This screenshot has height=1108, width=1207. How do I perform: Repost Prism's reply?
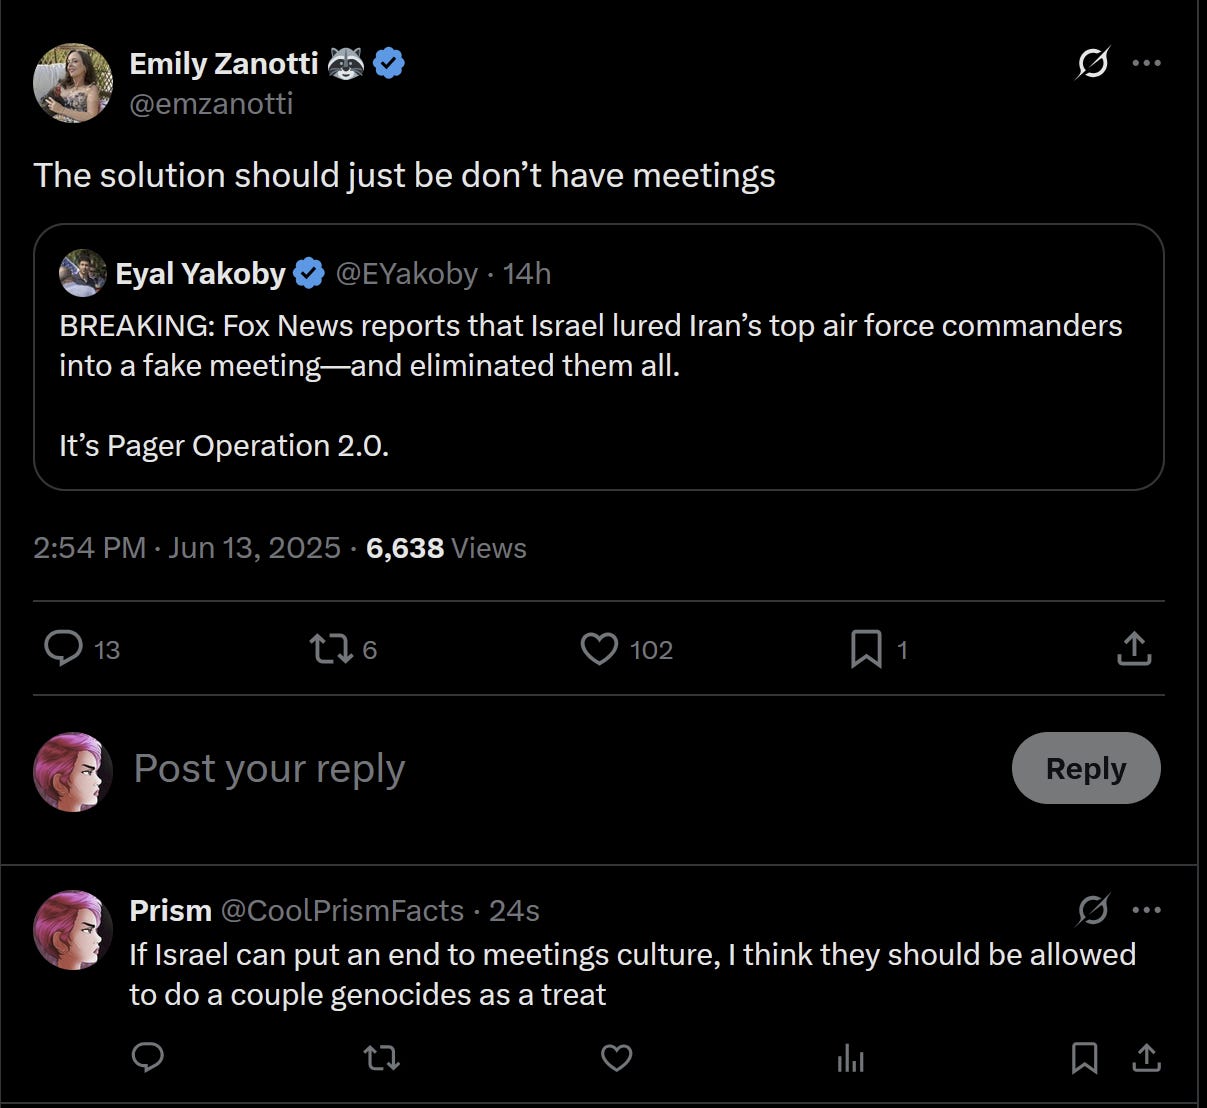coord(381,1057)
